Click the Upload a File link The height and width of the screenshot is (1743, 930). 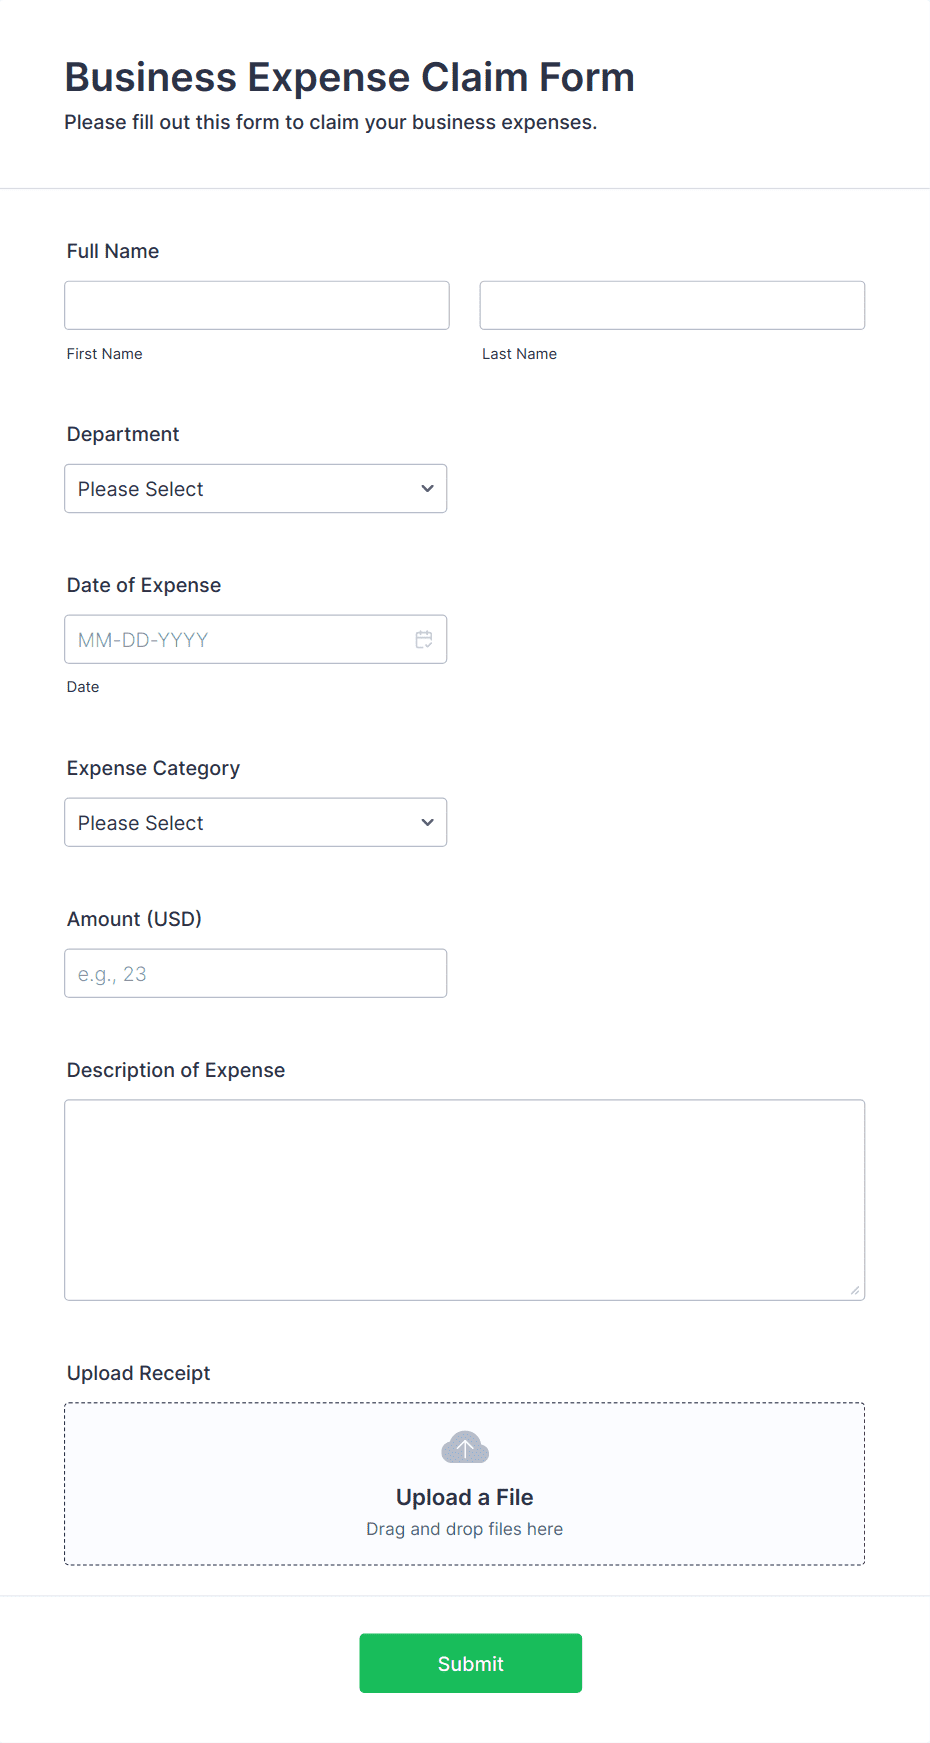tap(464, 1497)
